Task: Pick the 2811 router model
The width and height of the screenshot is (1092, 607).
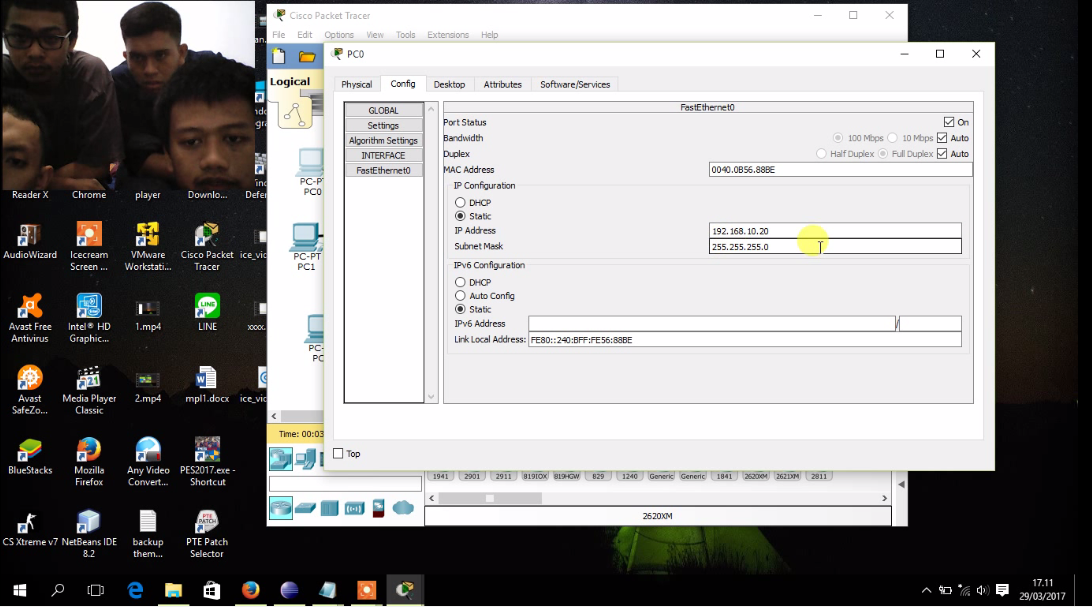Action: pos(819,476)
